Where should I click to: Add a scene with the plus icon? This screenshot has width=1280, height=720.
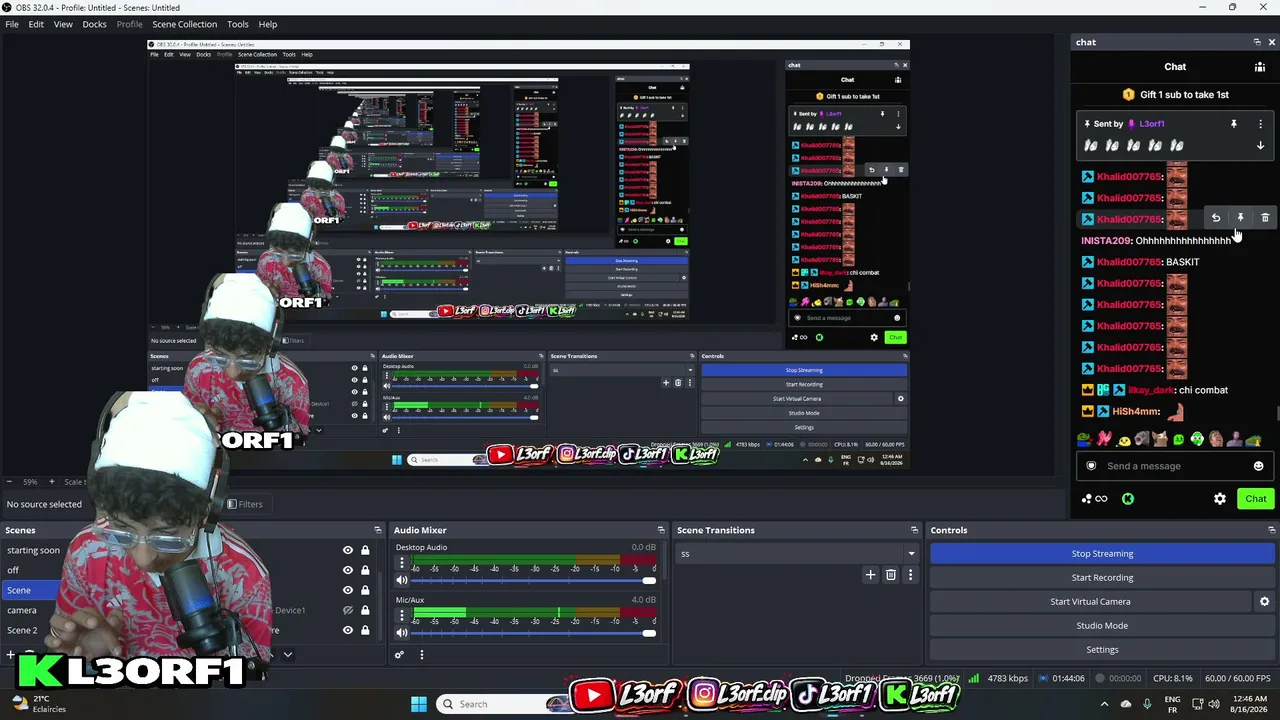pos(10,655)
